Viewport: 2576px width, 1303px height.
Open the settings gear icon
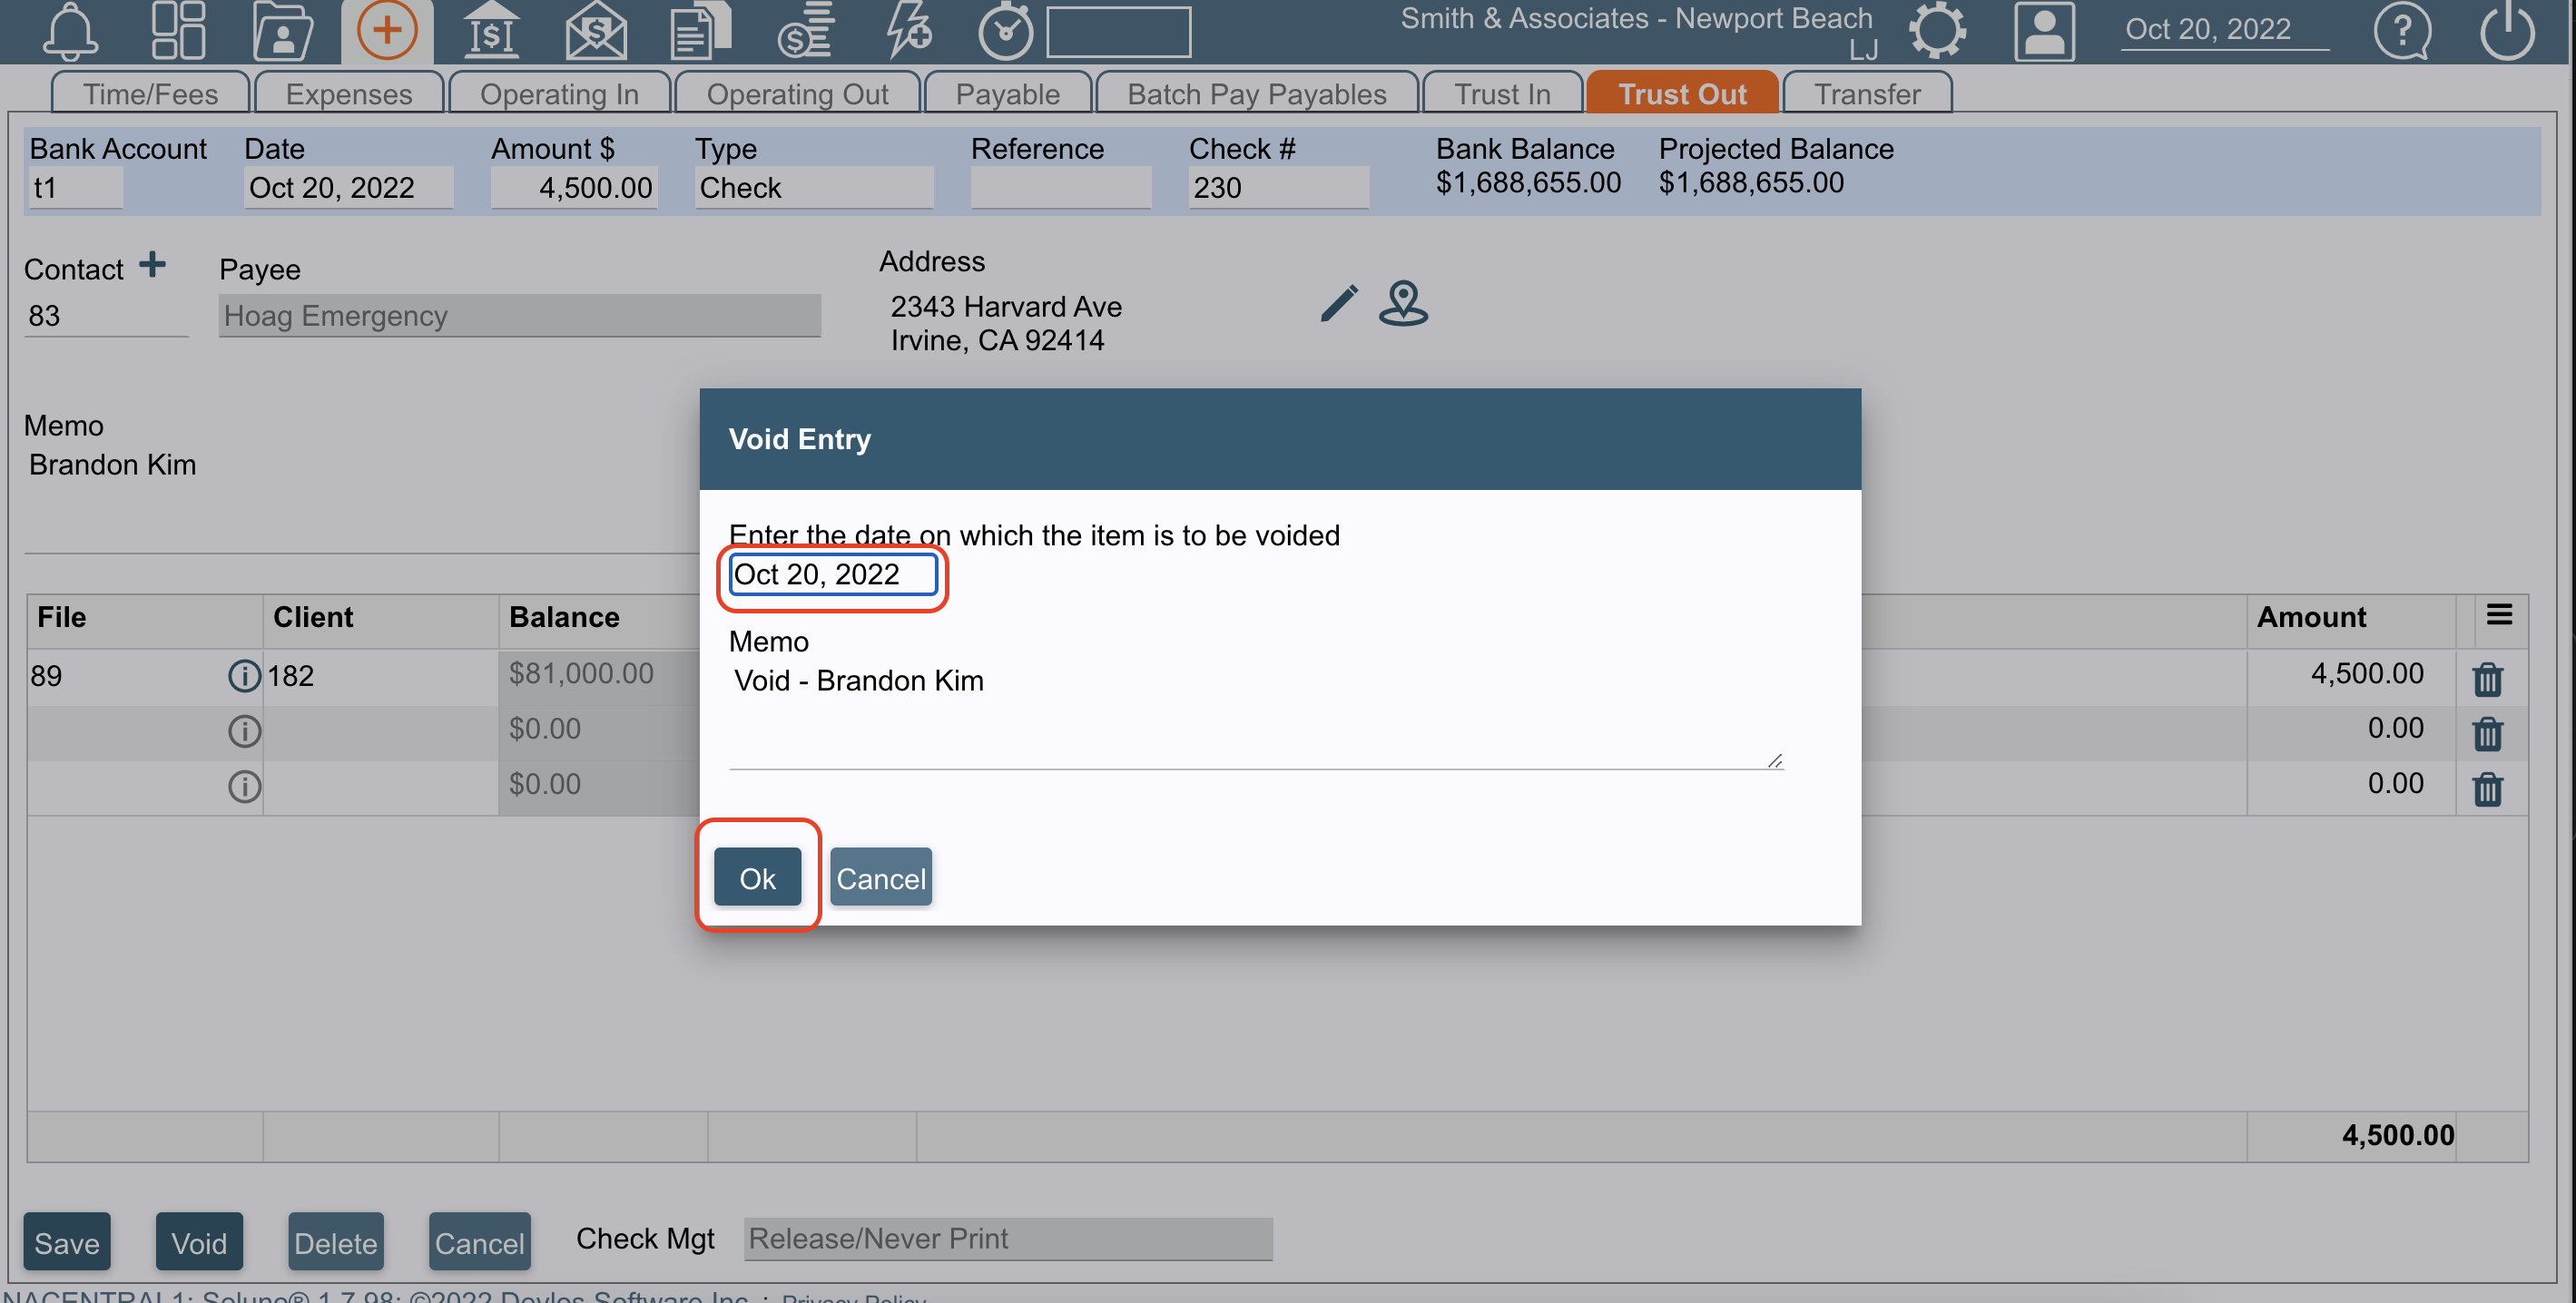point(1937,30)
